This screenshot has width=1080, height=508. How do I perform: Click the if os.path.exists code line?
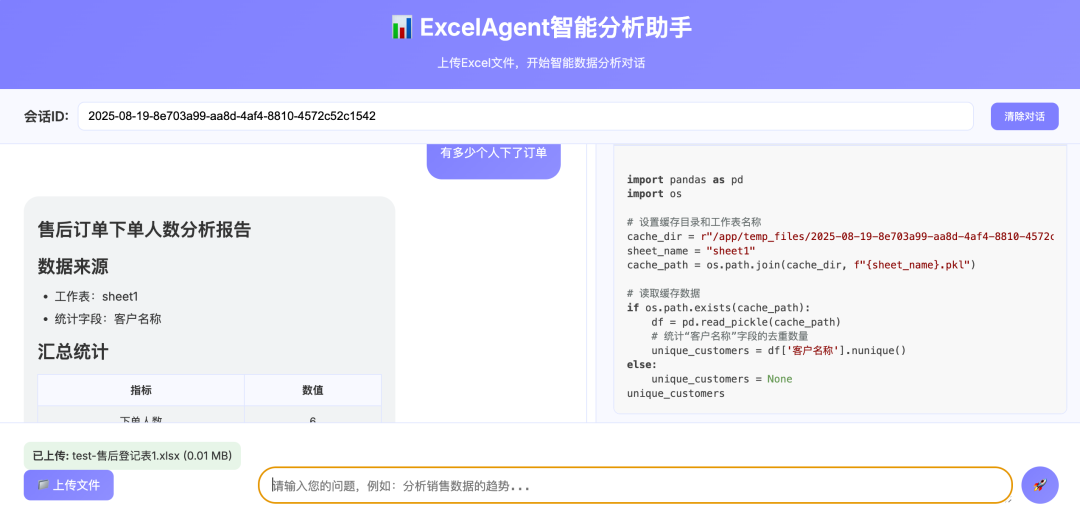[718, 308]
